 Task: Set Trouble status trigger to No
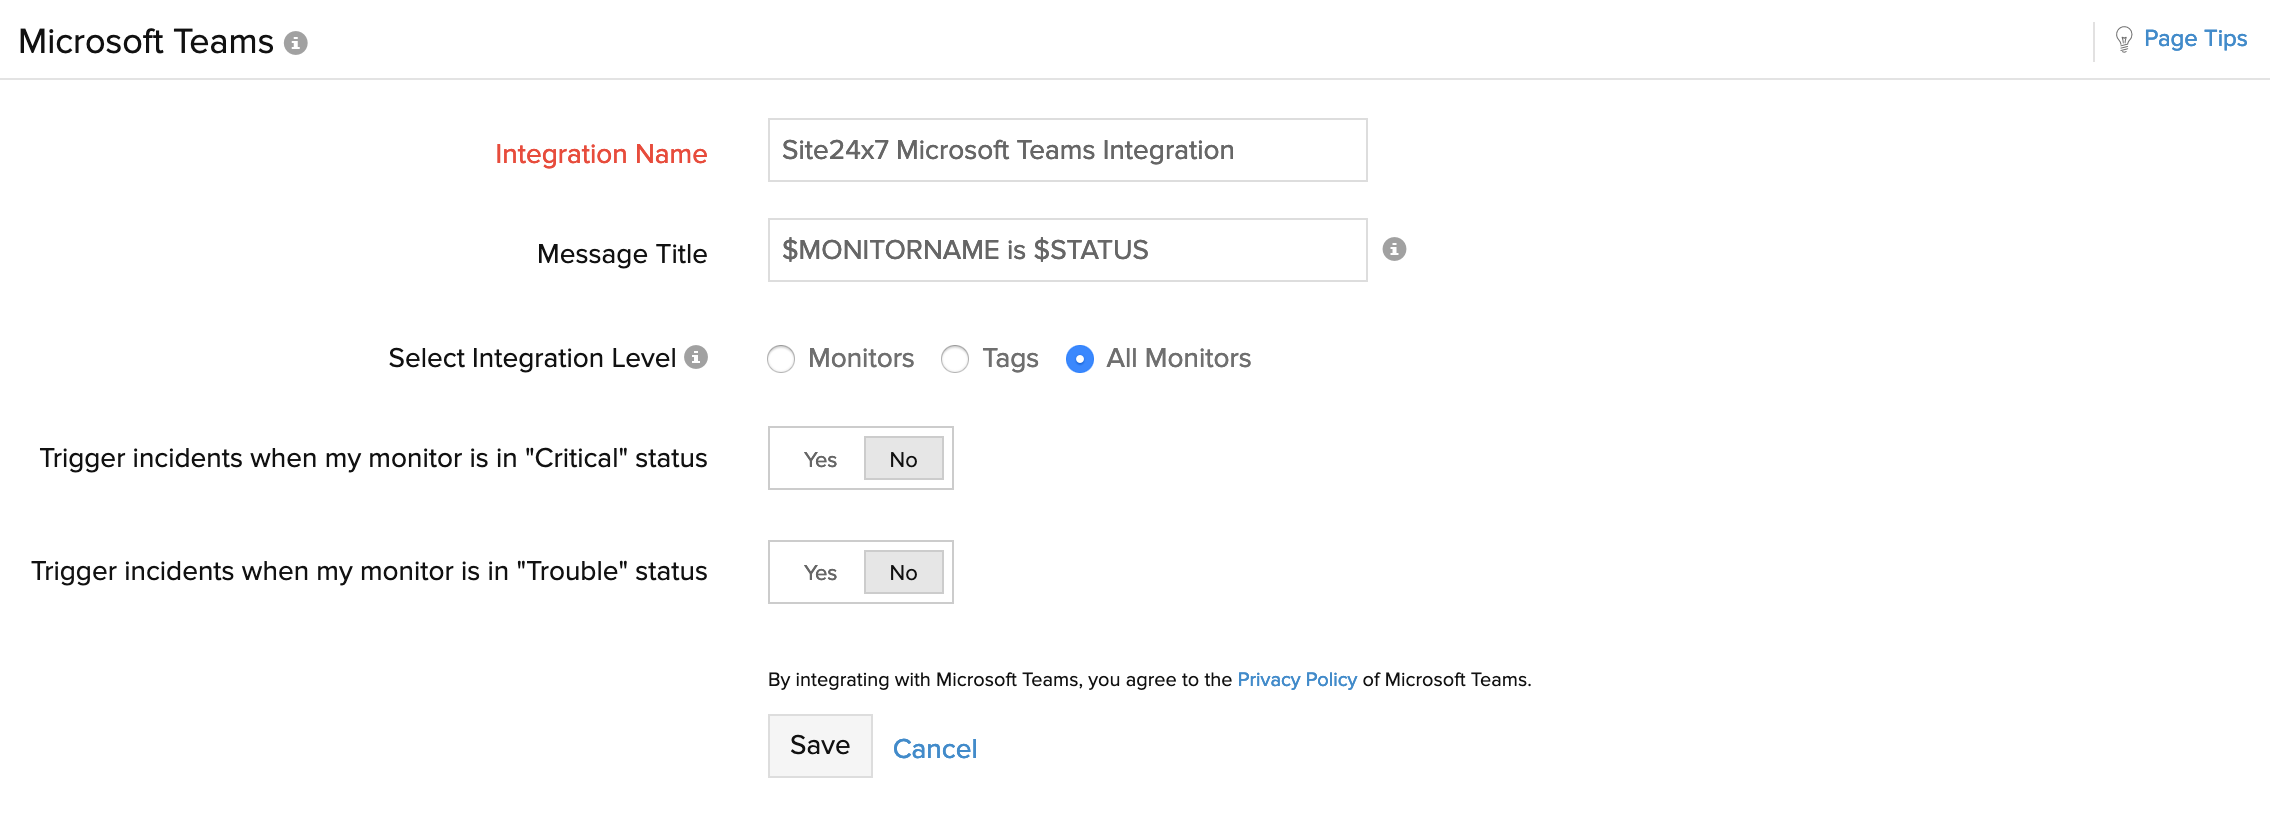tap(904, 572)
